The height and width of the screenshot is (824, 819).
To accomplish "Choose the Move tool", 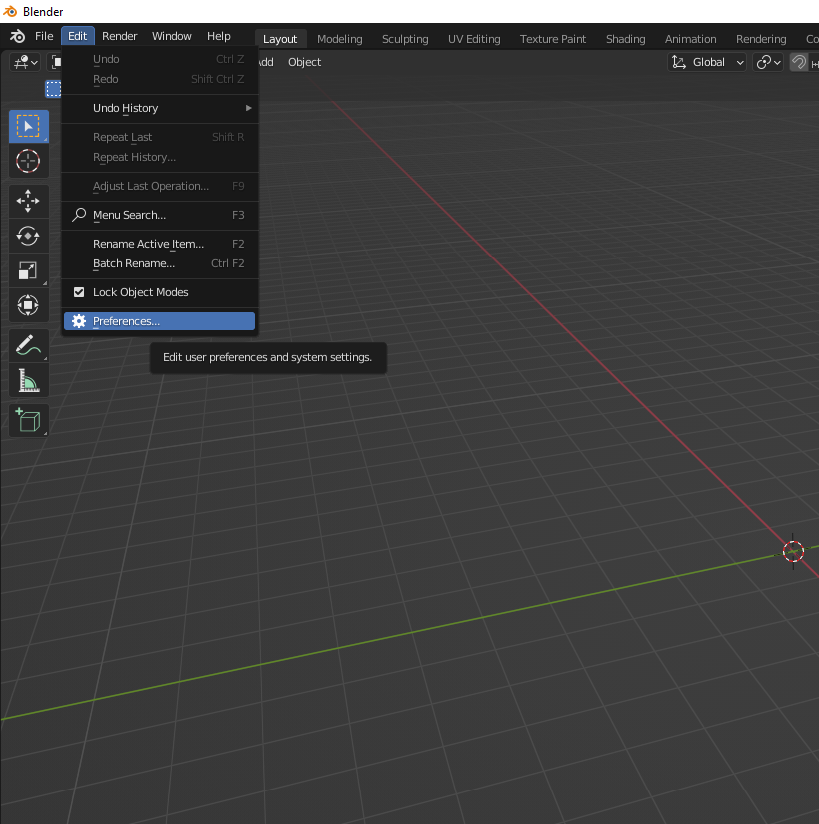I will point(28,201).
